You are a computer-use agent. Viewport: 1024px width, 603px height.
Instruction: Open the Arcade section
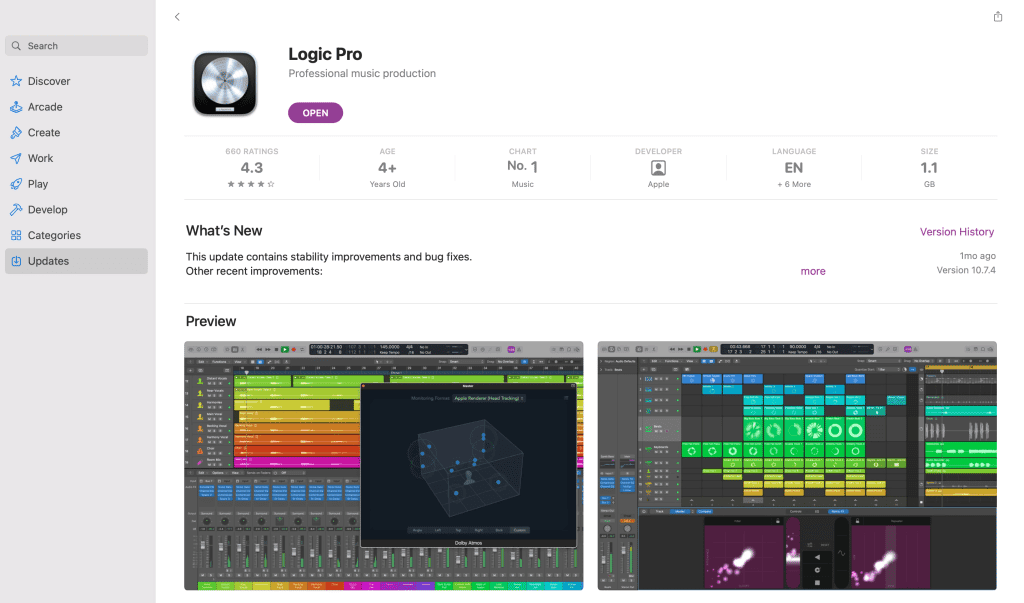(76, 106)
